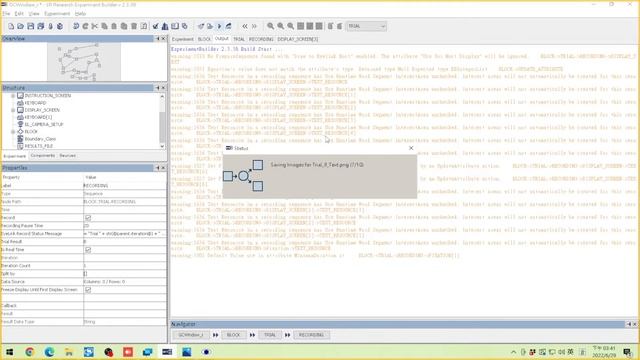This screenshot has height=360, width=640.
Task: Open the View menu
Action: [x=34, y=13]
